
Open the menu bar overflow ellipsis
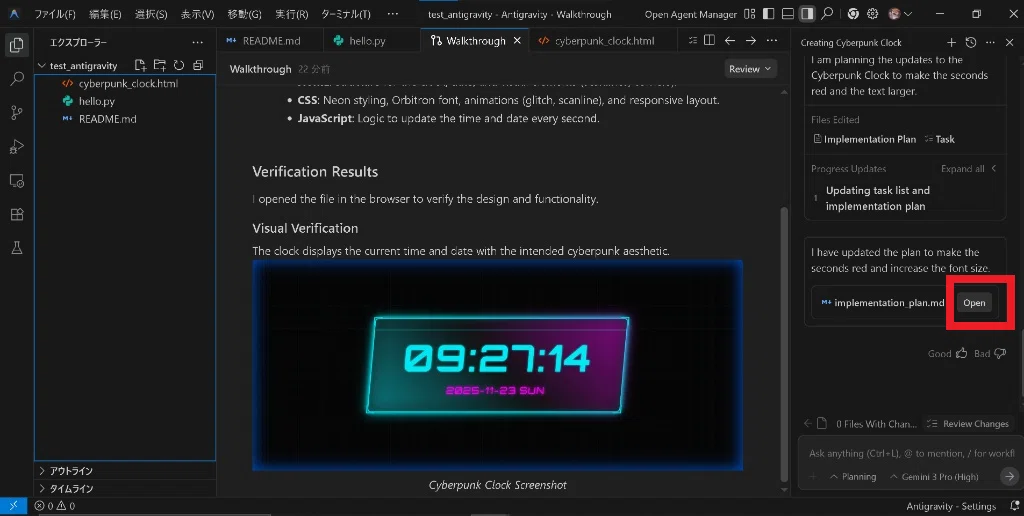click(392, 14)
